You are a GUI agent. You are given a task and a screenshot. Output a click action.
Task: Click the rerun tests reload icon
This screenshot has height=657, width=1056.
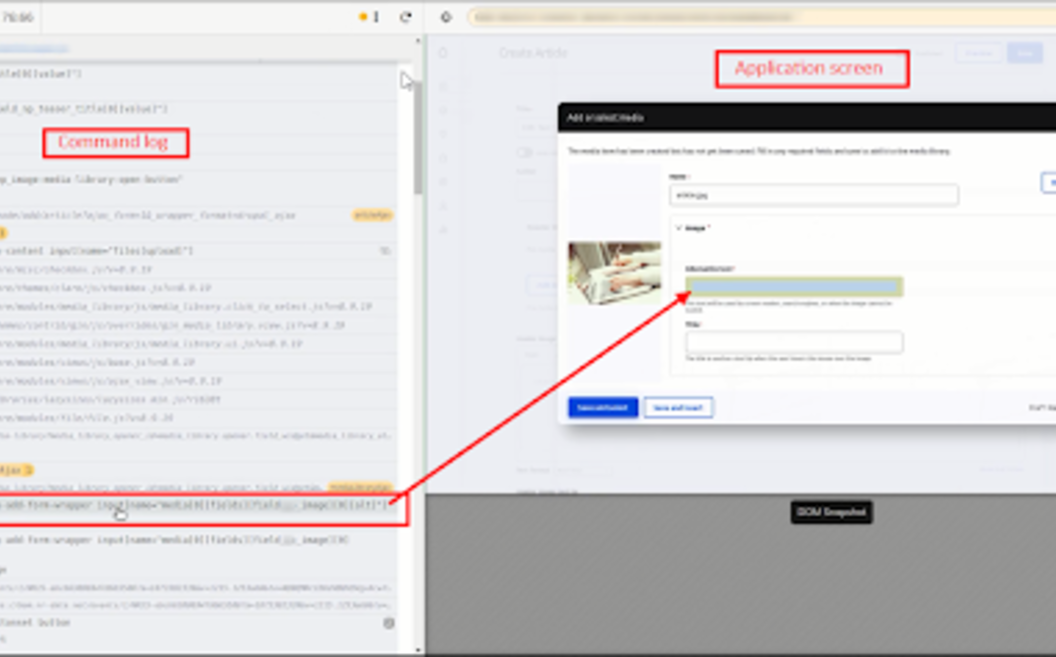pos(405,17)
